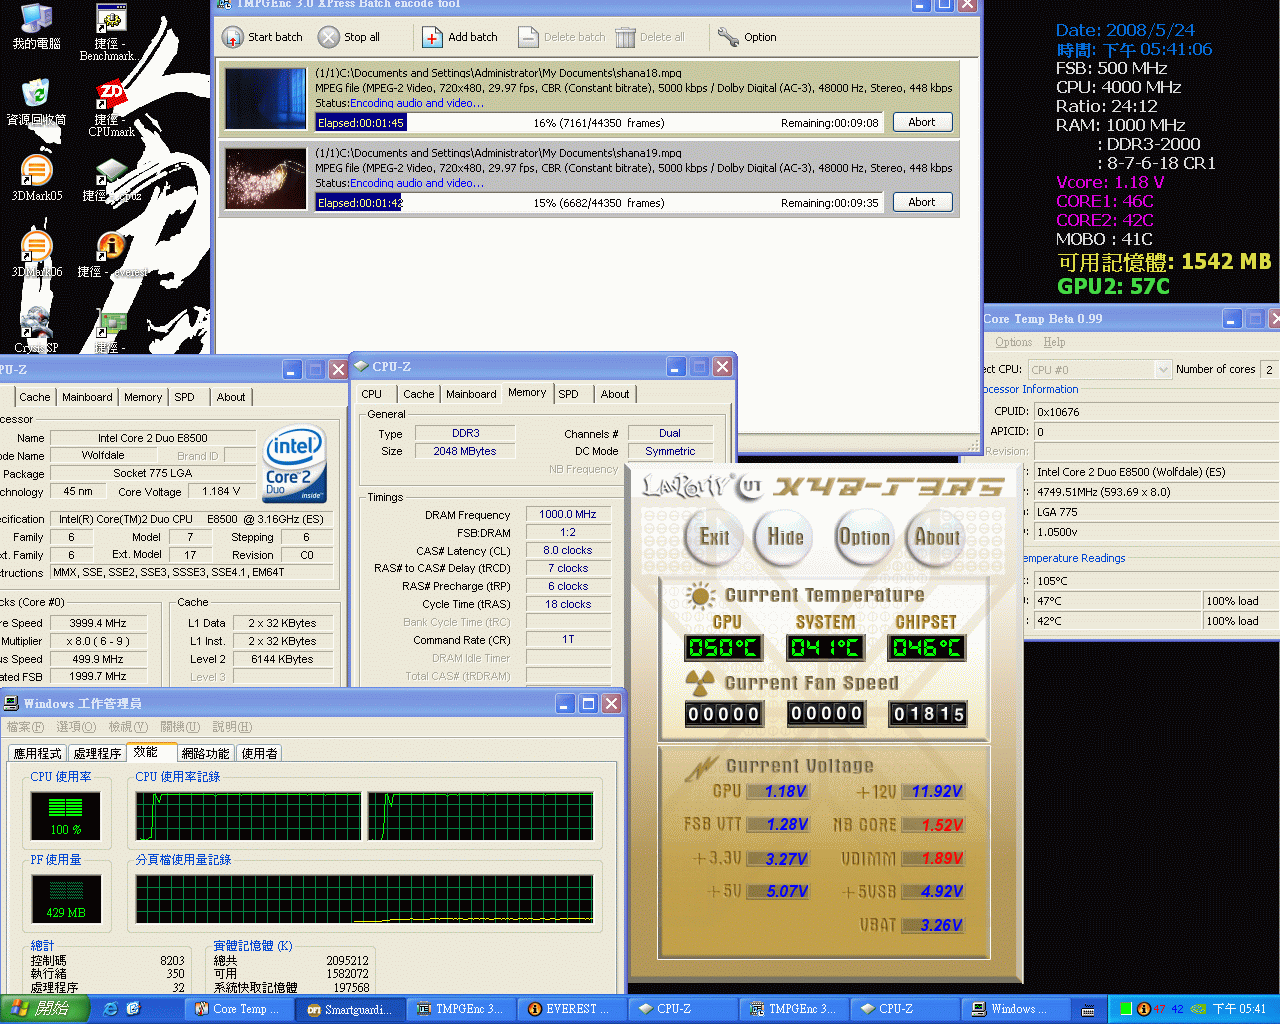1280x1024 pixels.
Task: Switch to Core Temp in the taskbar
Action: 239,1009
